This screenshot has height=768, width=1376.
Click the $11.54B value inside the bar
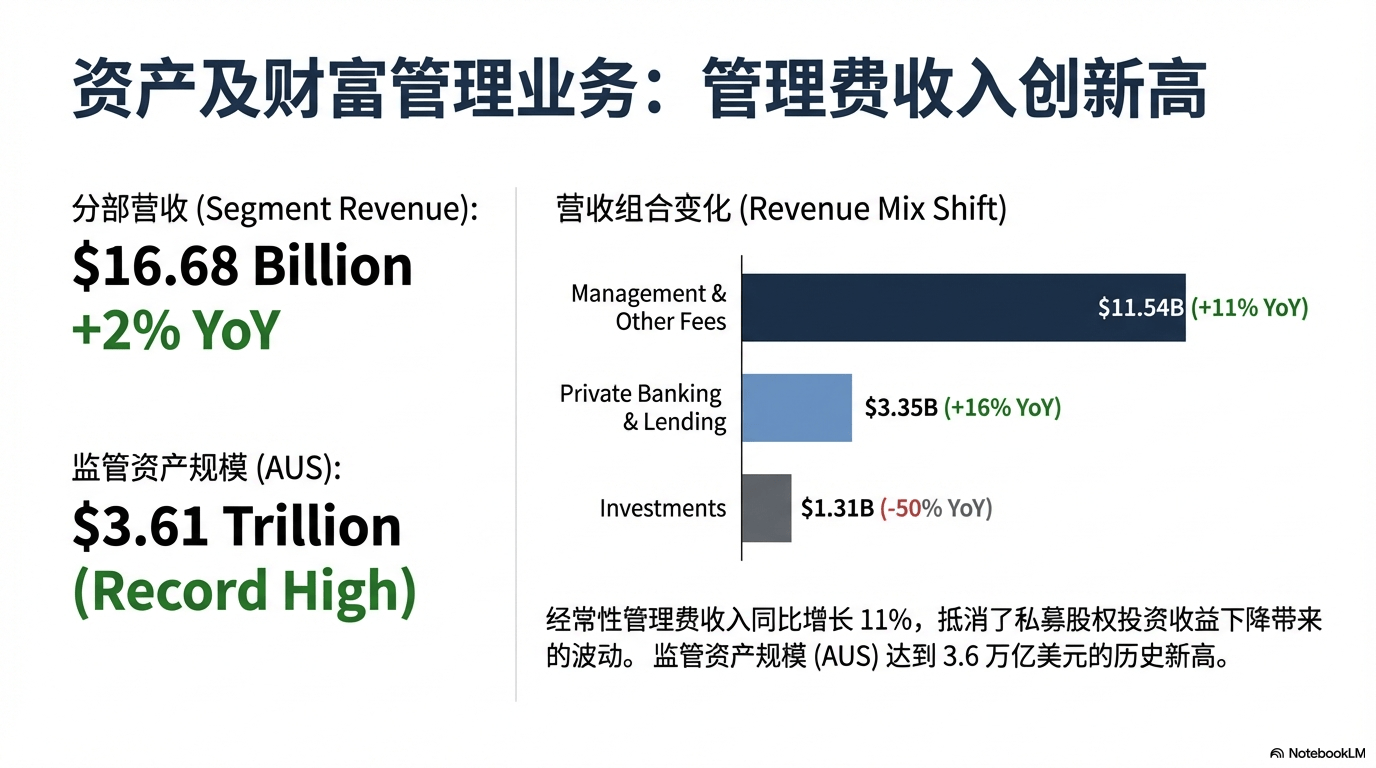[x=1140, y=307]
